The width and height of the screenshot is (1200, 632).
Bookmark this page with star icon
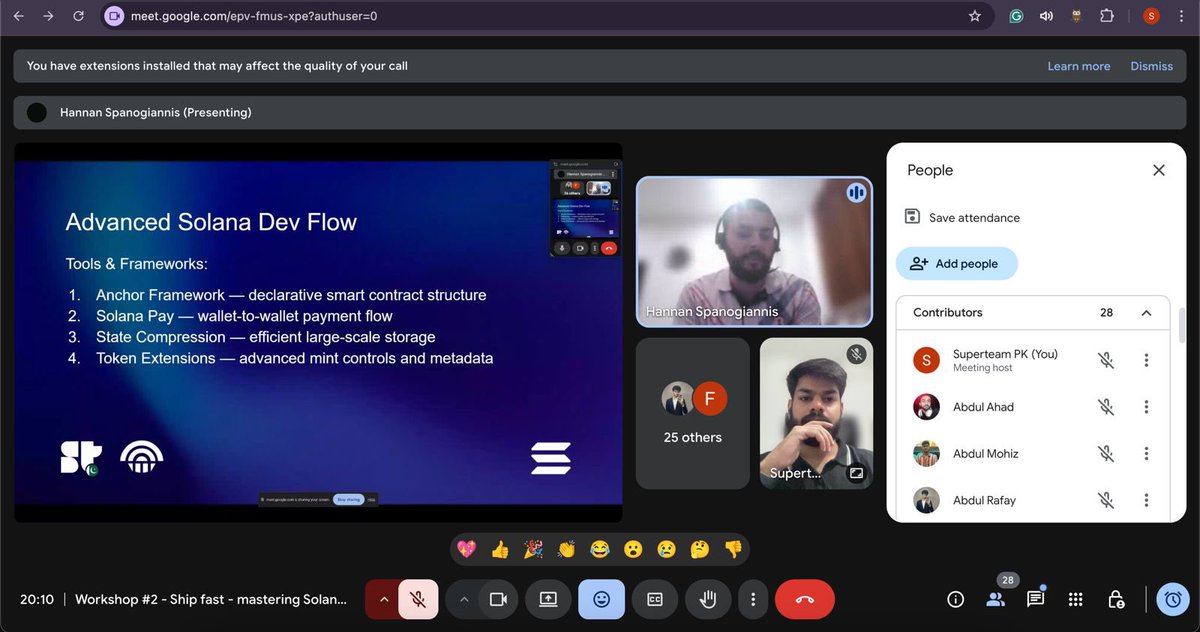974,16
